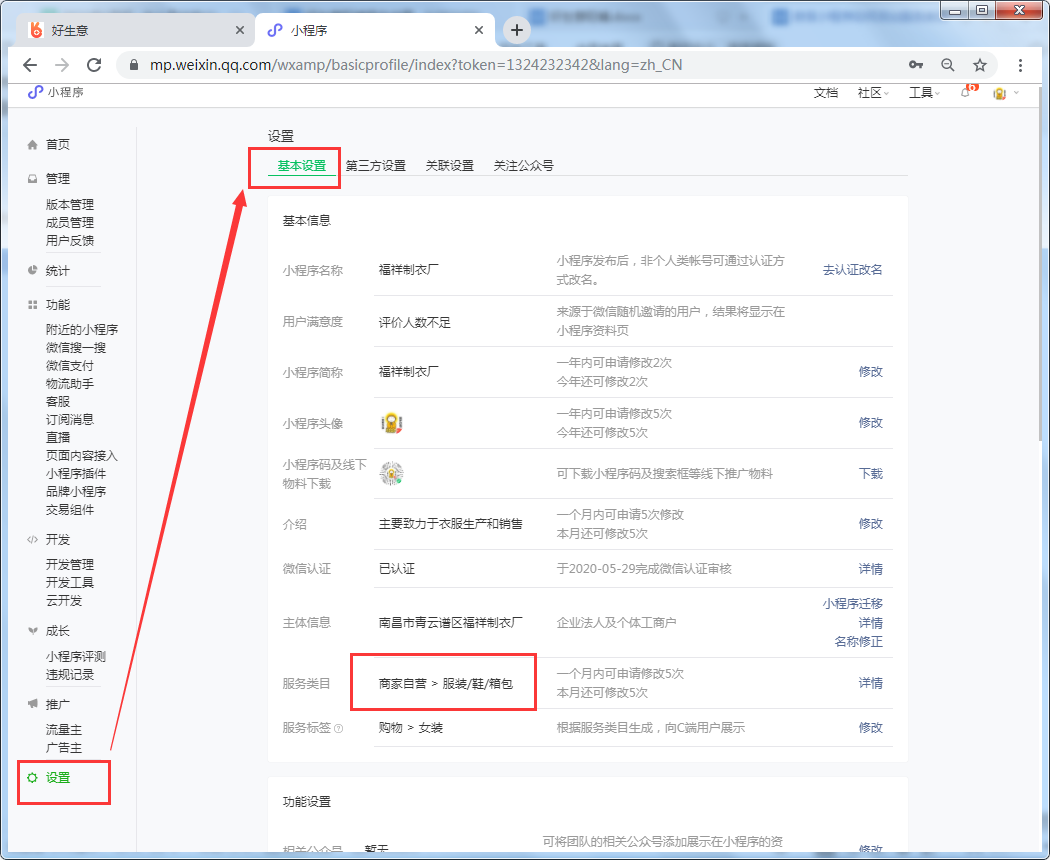Click the zoom magnifier icon in address bar
Viewport: 1050px width, 860px height.
coord(948,65)
